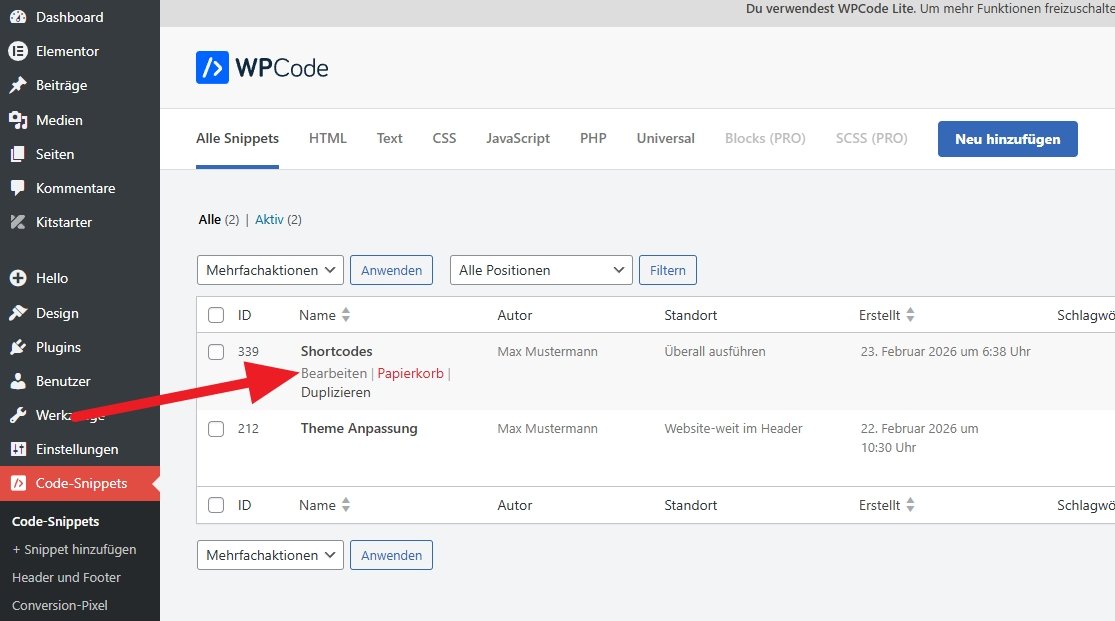Image resolution: width=1115 pixels, height=621 pixels.
Task: Check the Shortcodes snippet row checkbox
Action: pos(216,352)
